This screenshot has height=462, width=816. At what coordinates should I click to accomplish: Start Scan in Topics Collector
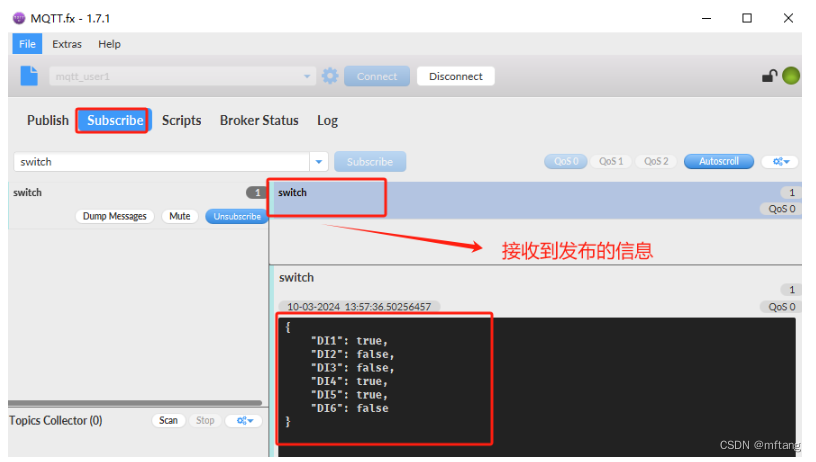coord(168,420)
